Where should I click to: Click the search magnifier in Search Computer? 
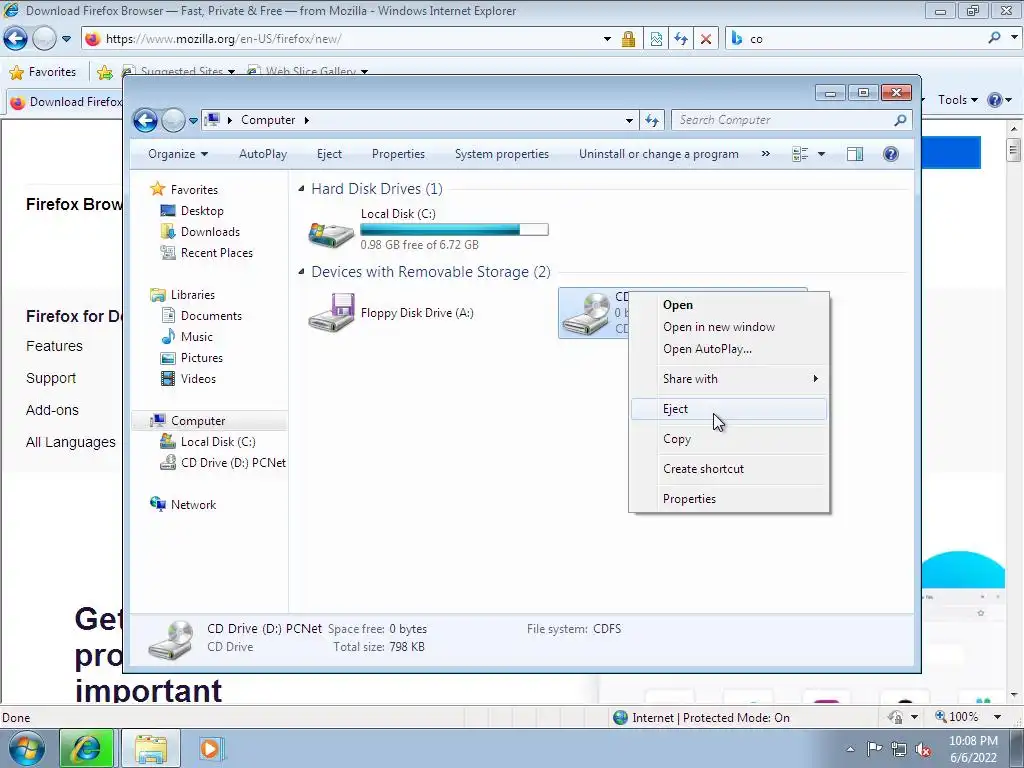pyautogui.click(x=901, y=120)
